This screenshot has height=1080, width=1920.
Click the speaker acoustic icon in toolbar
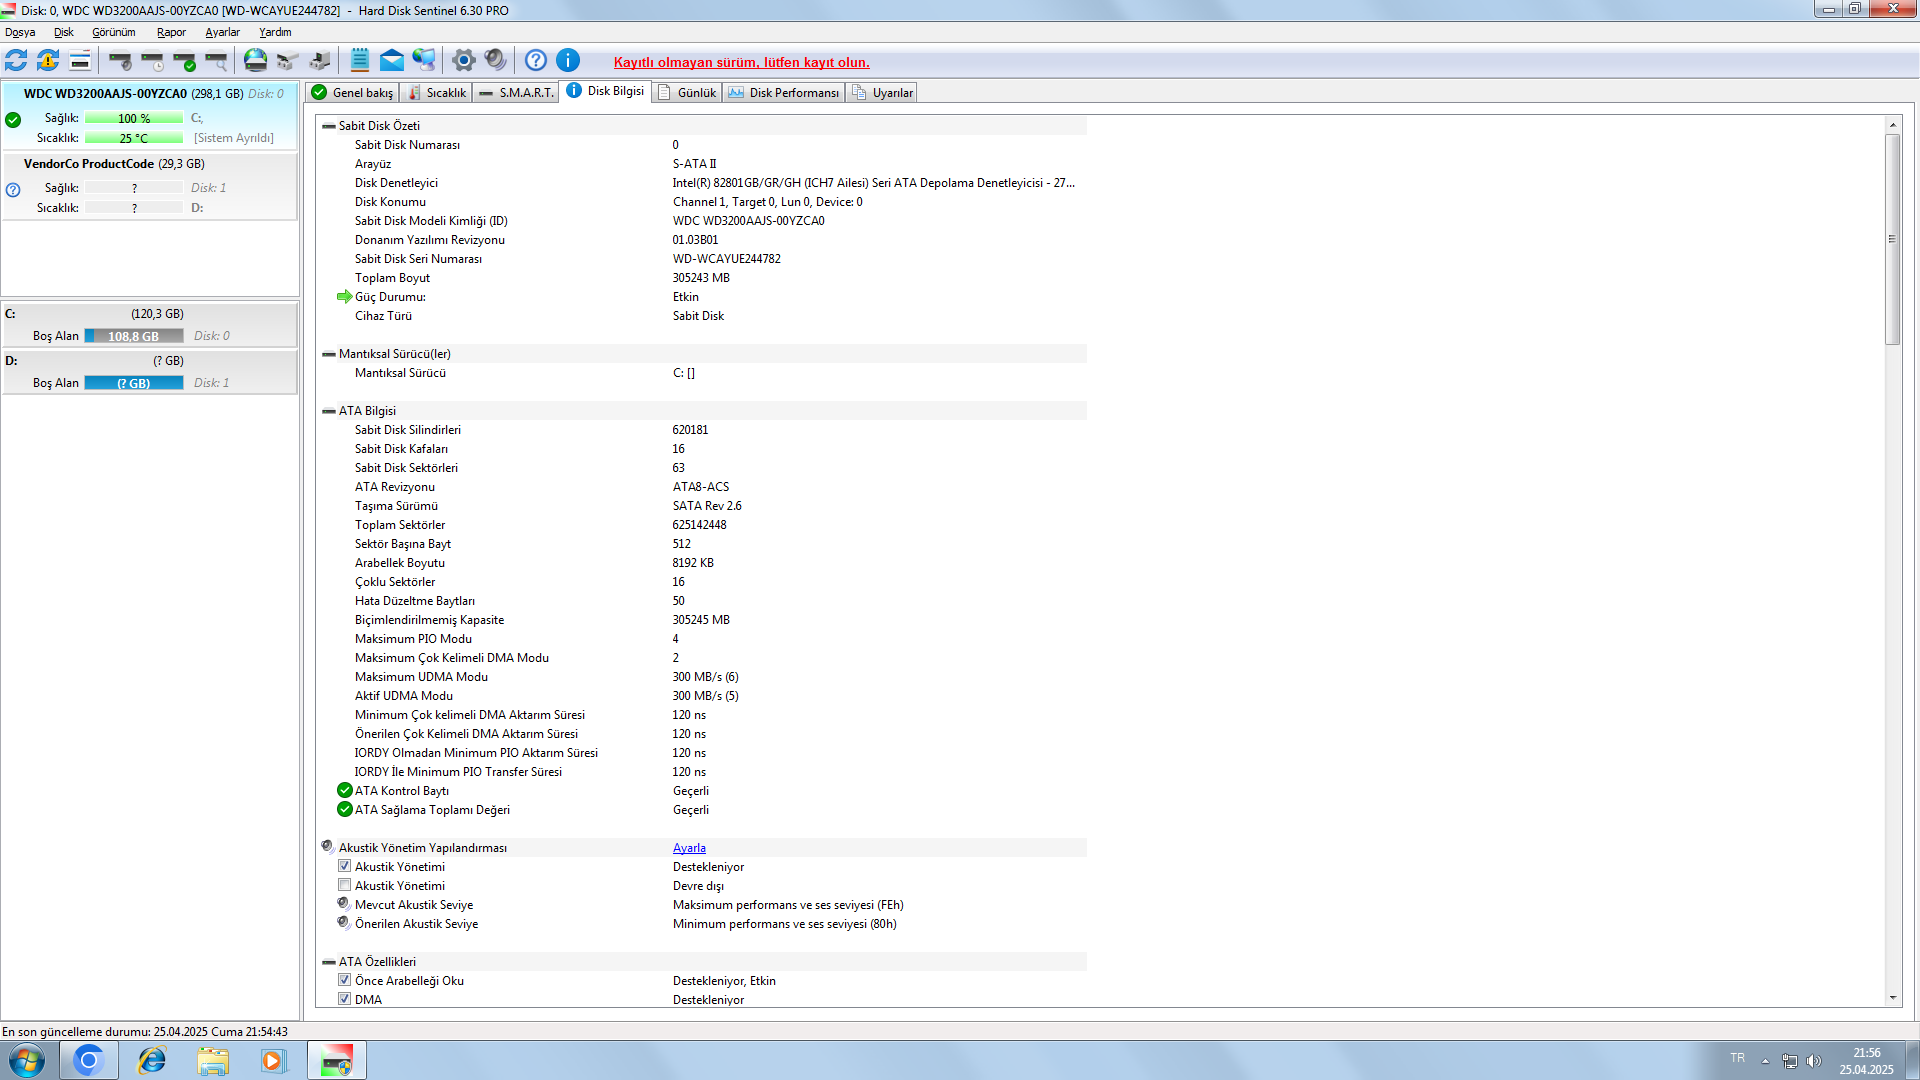(495, 61)
